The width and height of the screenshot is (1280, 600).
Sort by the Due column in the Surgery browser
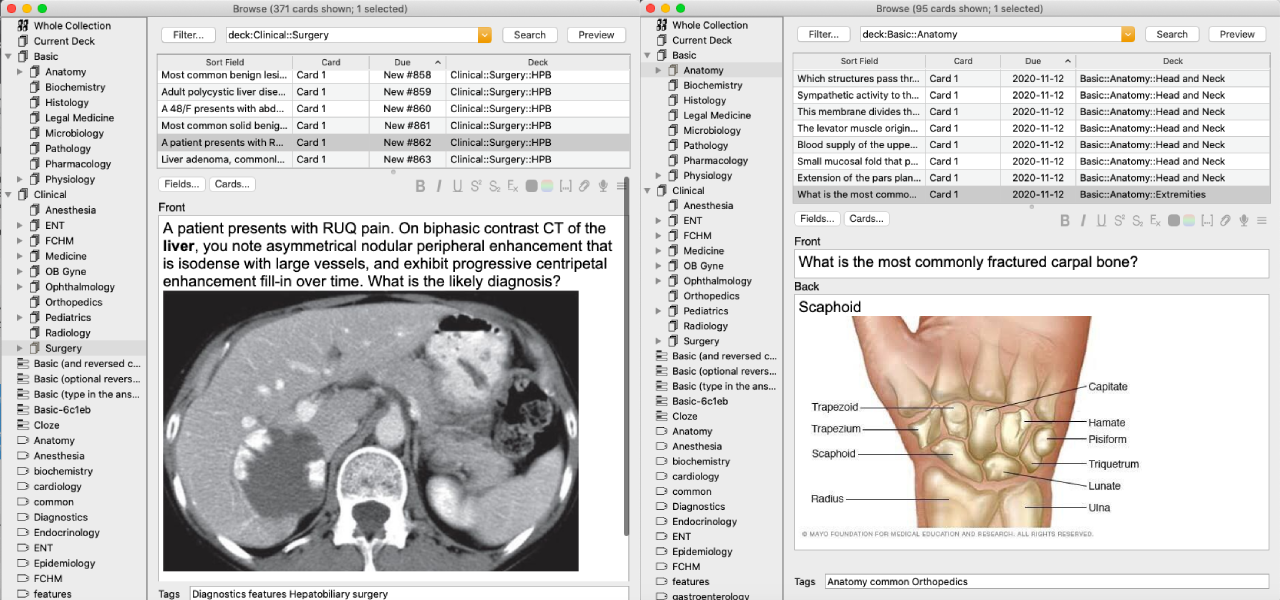[x=402, y=62]
